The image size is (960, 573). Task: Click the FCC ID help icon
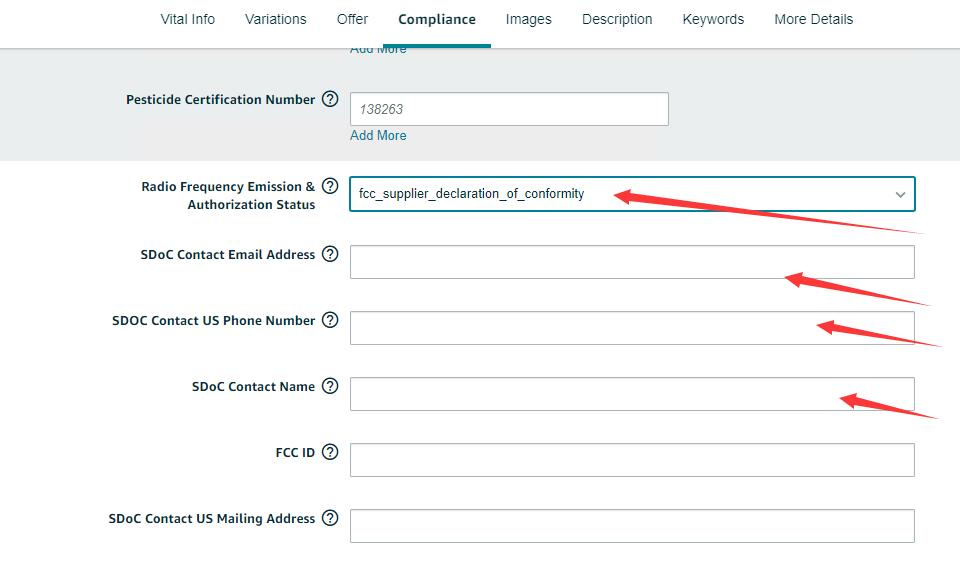(x=330, y=452)
